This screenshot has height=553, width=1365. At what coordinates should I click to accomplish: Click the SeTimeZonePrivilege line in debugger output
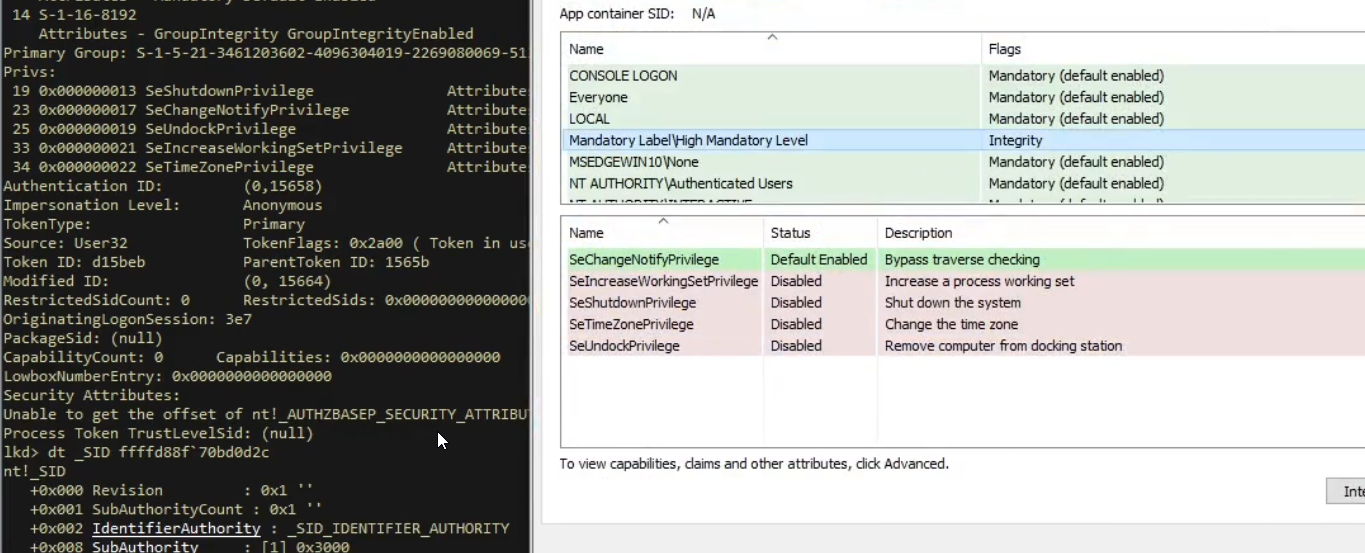point(266,167)
